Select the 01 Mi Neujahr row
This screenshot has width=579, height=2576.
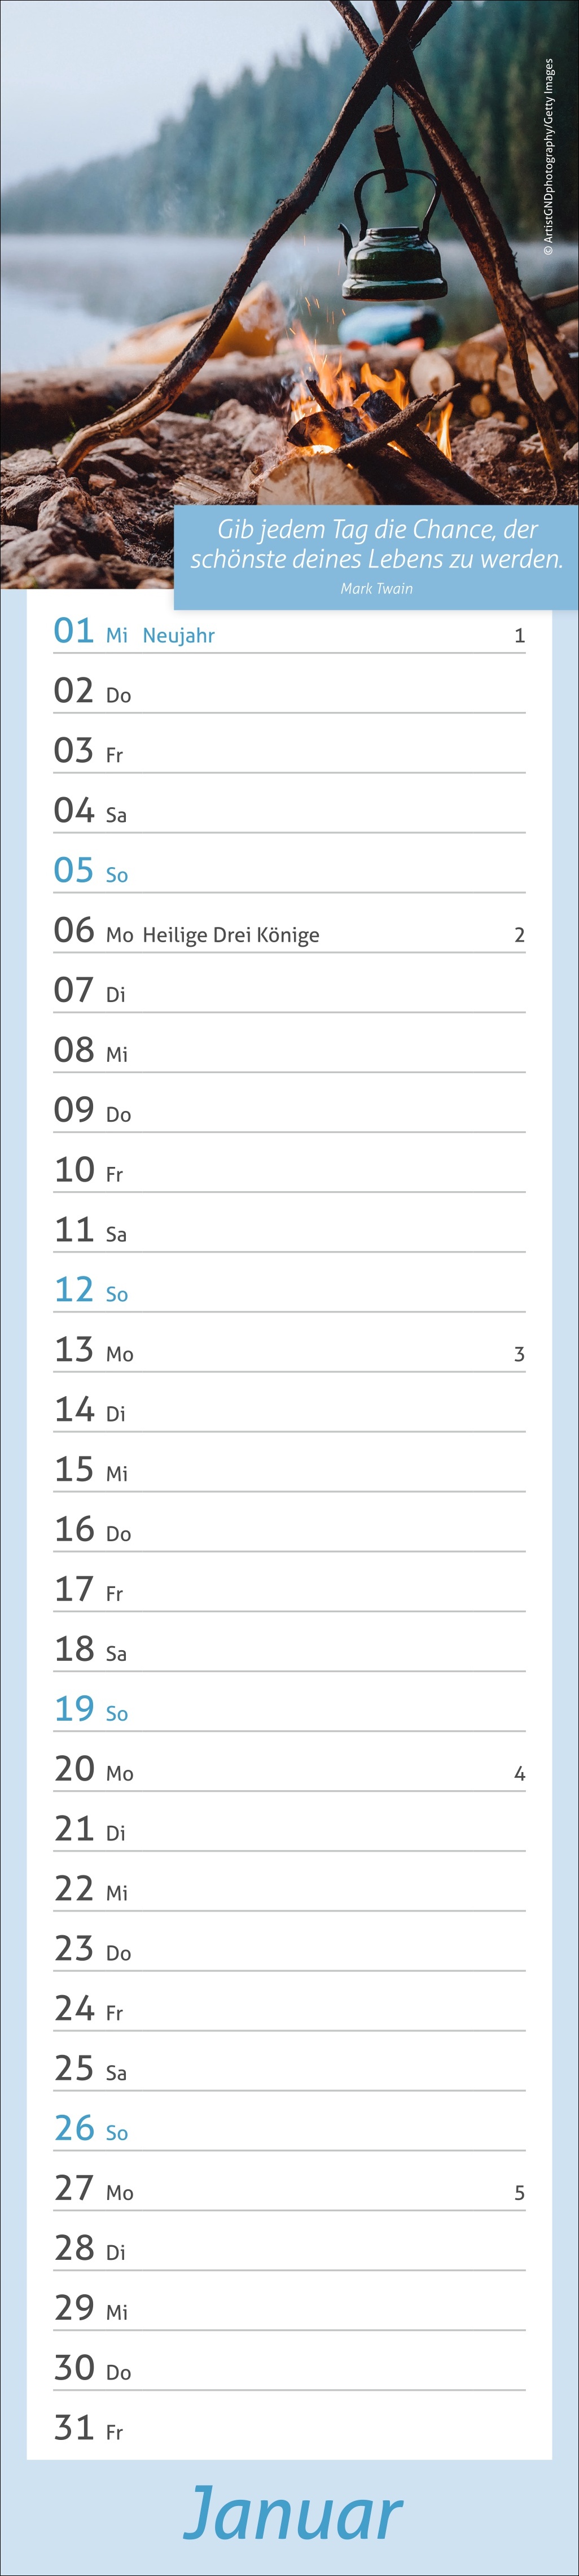pyautogui.click(x=289, y=632)
